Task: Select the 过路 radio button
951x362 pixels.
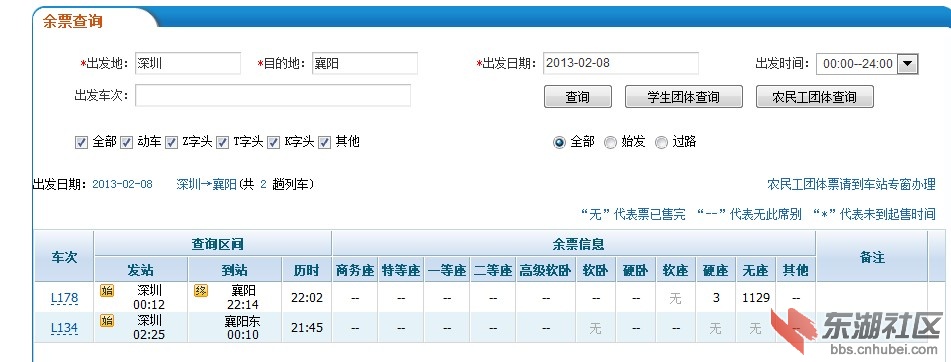Action: tap(661, 142)
